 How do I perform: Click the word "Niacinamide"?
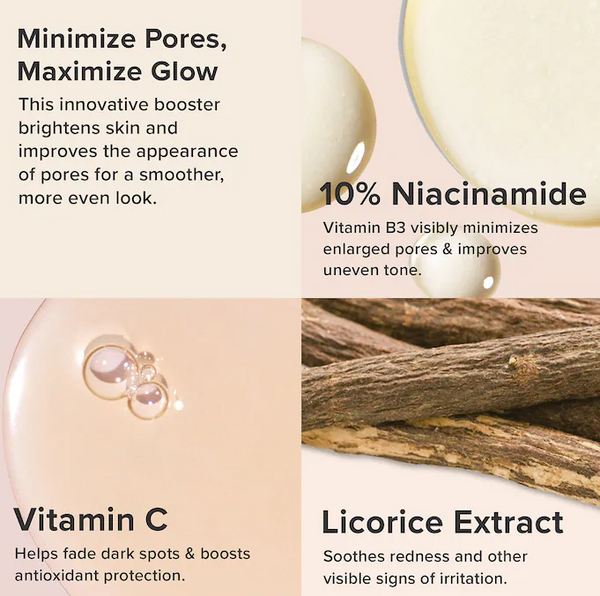coord(489,194)
